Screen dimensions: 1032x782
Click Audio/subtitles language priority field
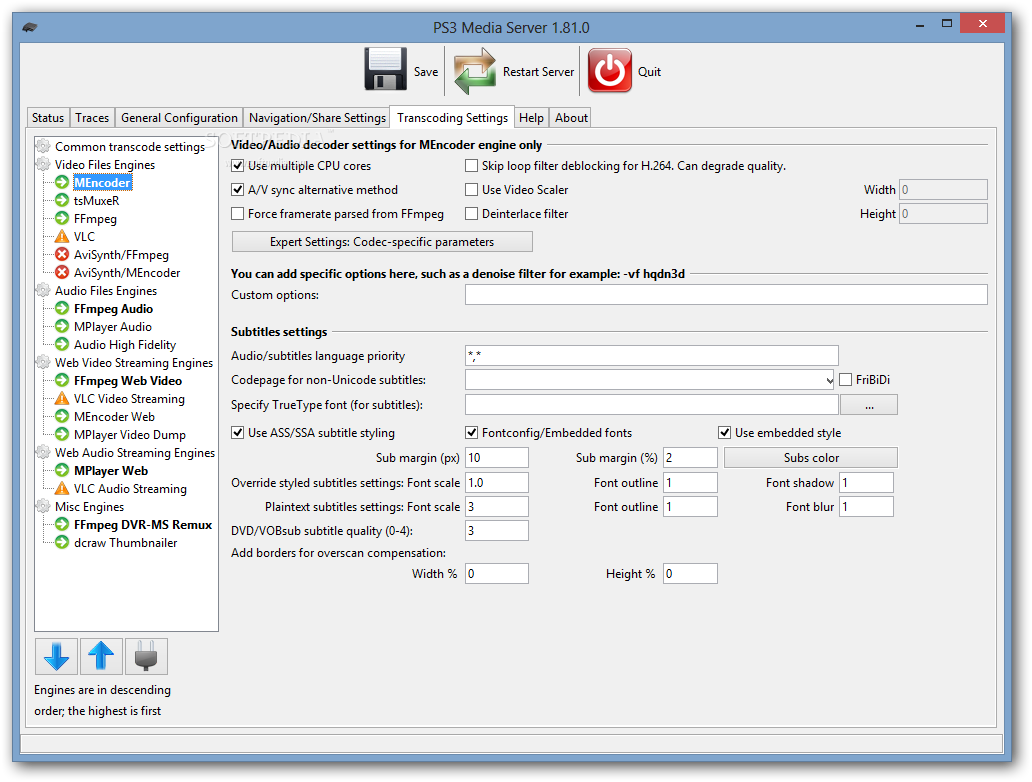pos(652,355)
